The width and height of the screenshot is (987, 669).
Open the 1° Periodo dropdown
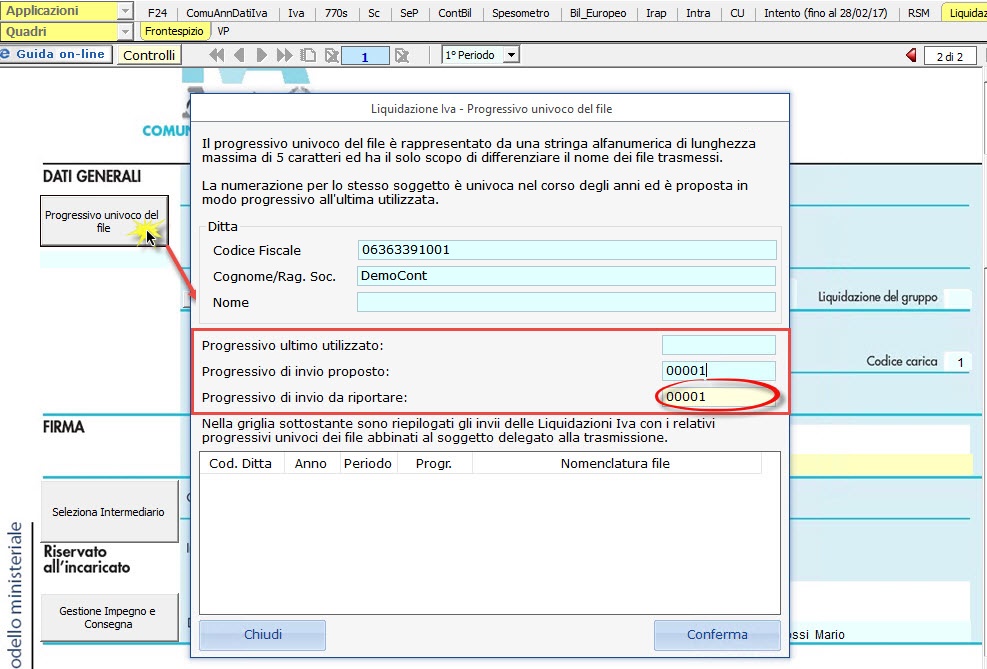512,56
